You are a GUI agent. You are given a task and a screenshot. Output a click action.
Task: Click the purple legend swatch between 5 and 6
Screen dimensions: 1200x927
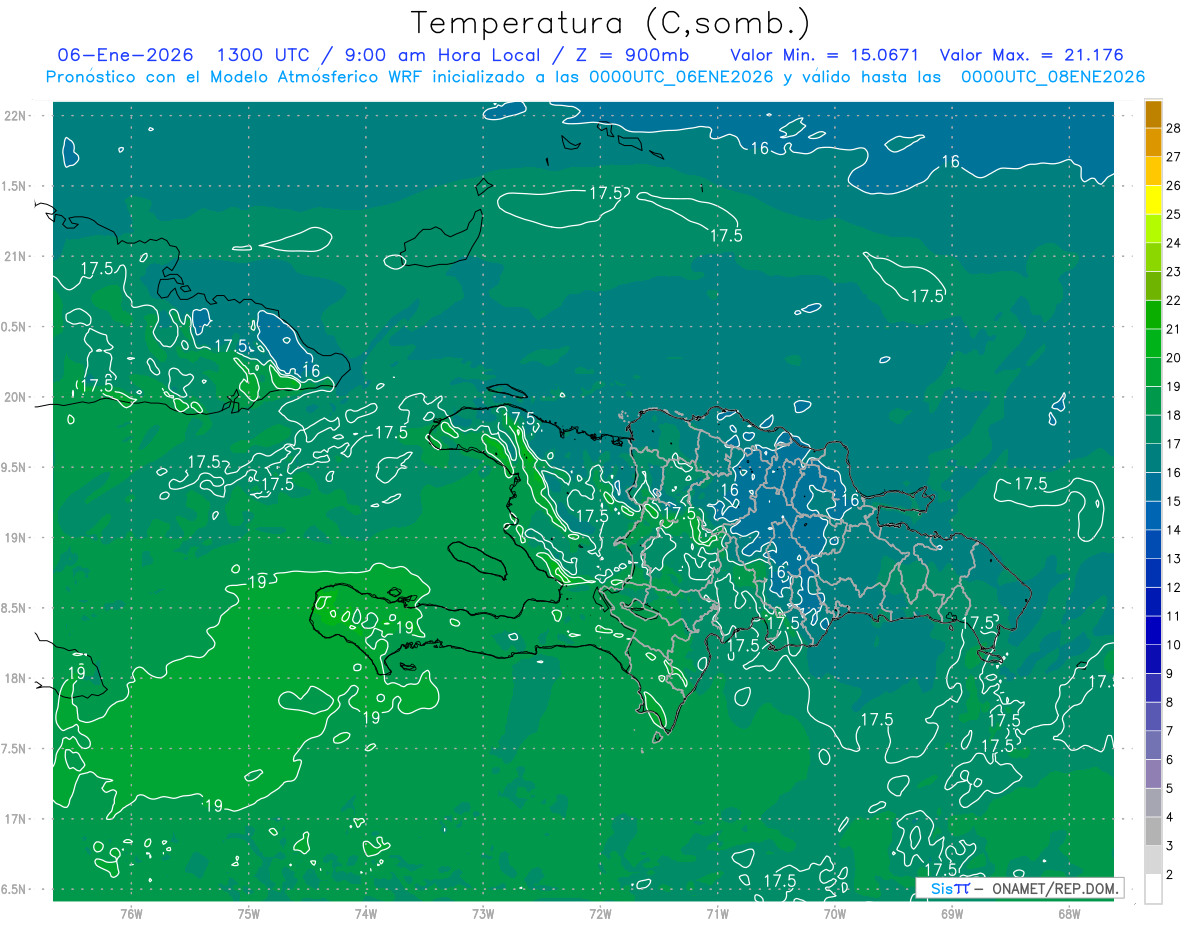(1153, 774)
